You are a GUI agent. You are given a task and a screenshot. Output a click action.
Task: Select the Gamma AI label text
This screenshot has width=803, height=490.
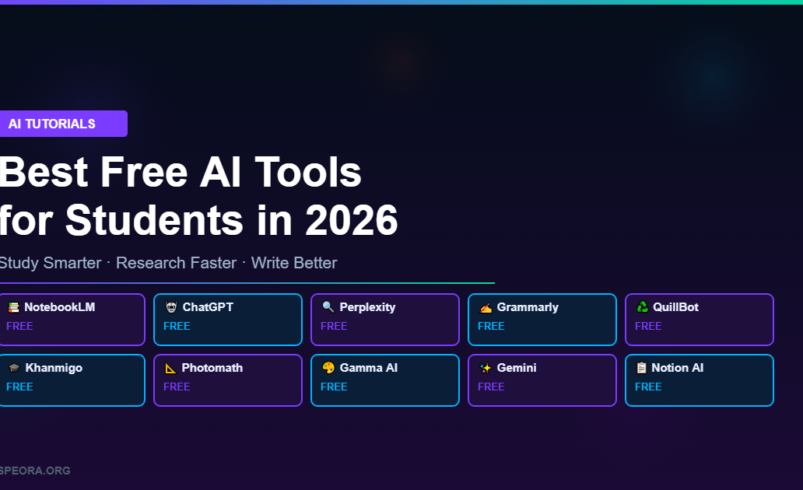click(369, 368)
